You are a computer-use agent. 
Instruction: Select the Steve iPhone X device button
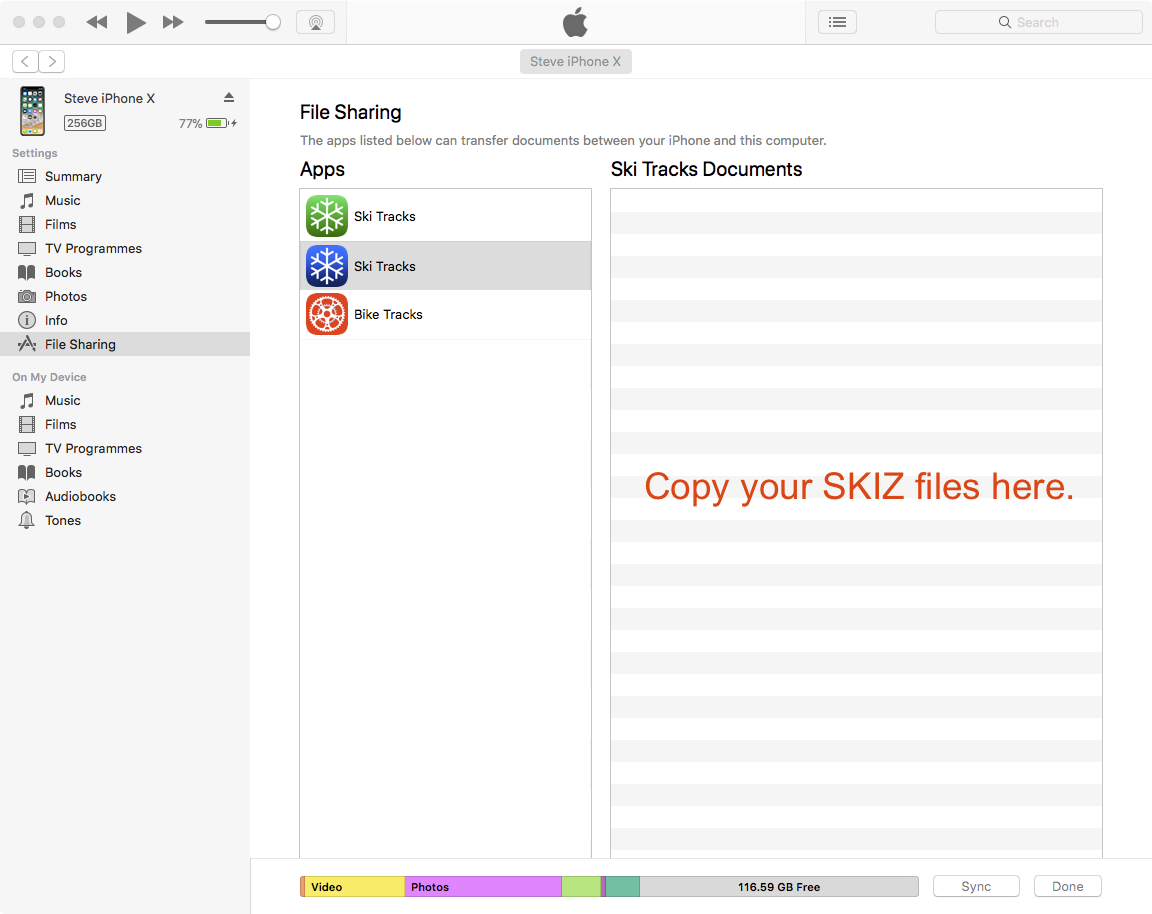tap(575, 62)
